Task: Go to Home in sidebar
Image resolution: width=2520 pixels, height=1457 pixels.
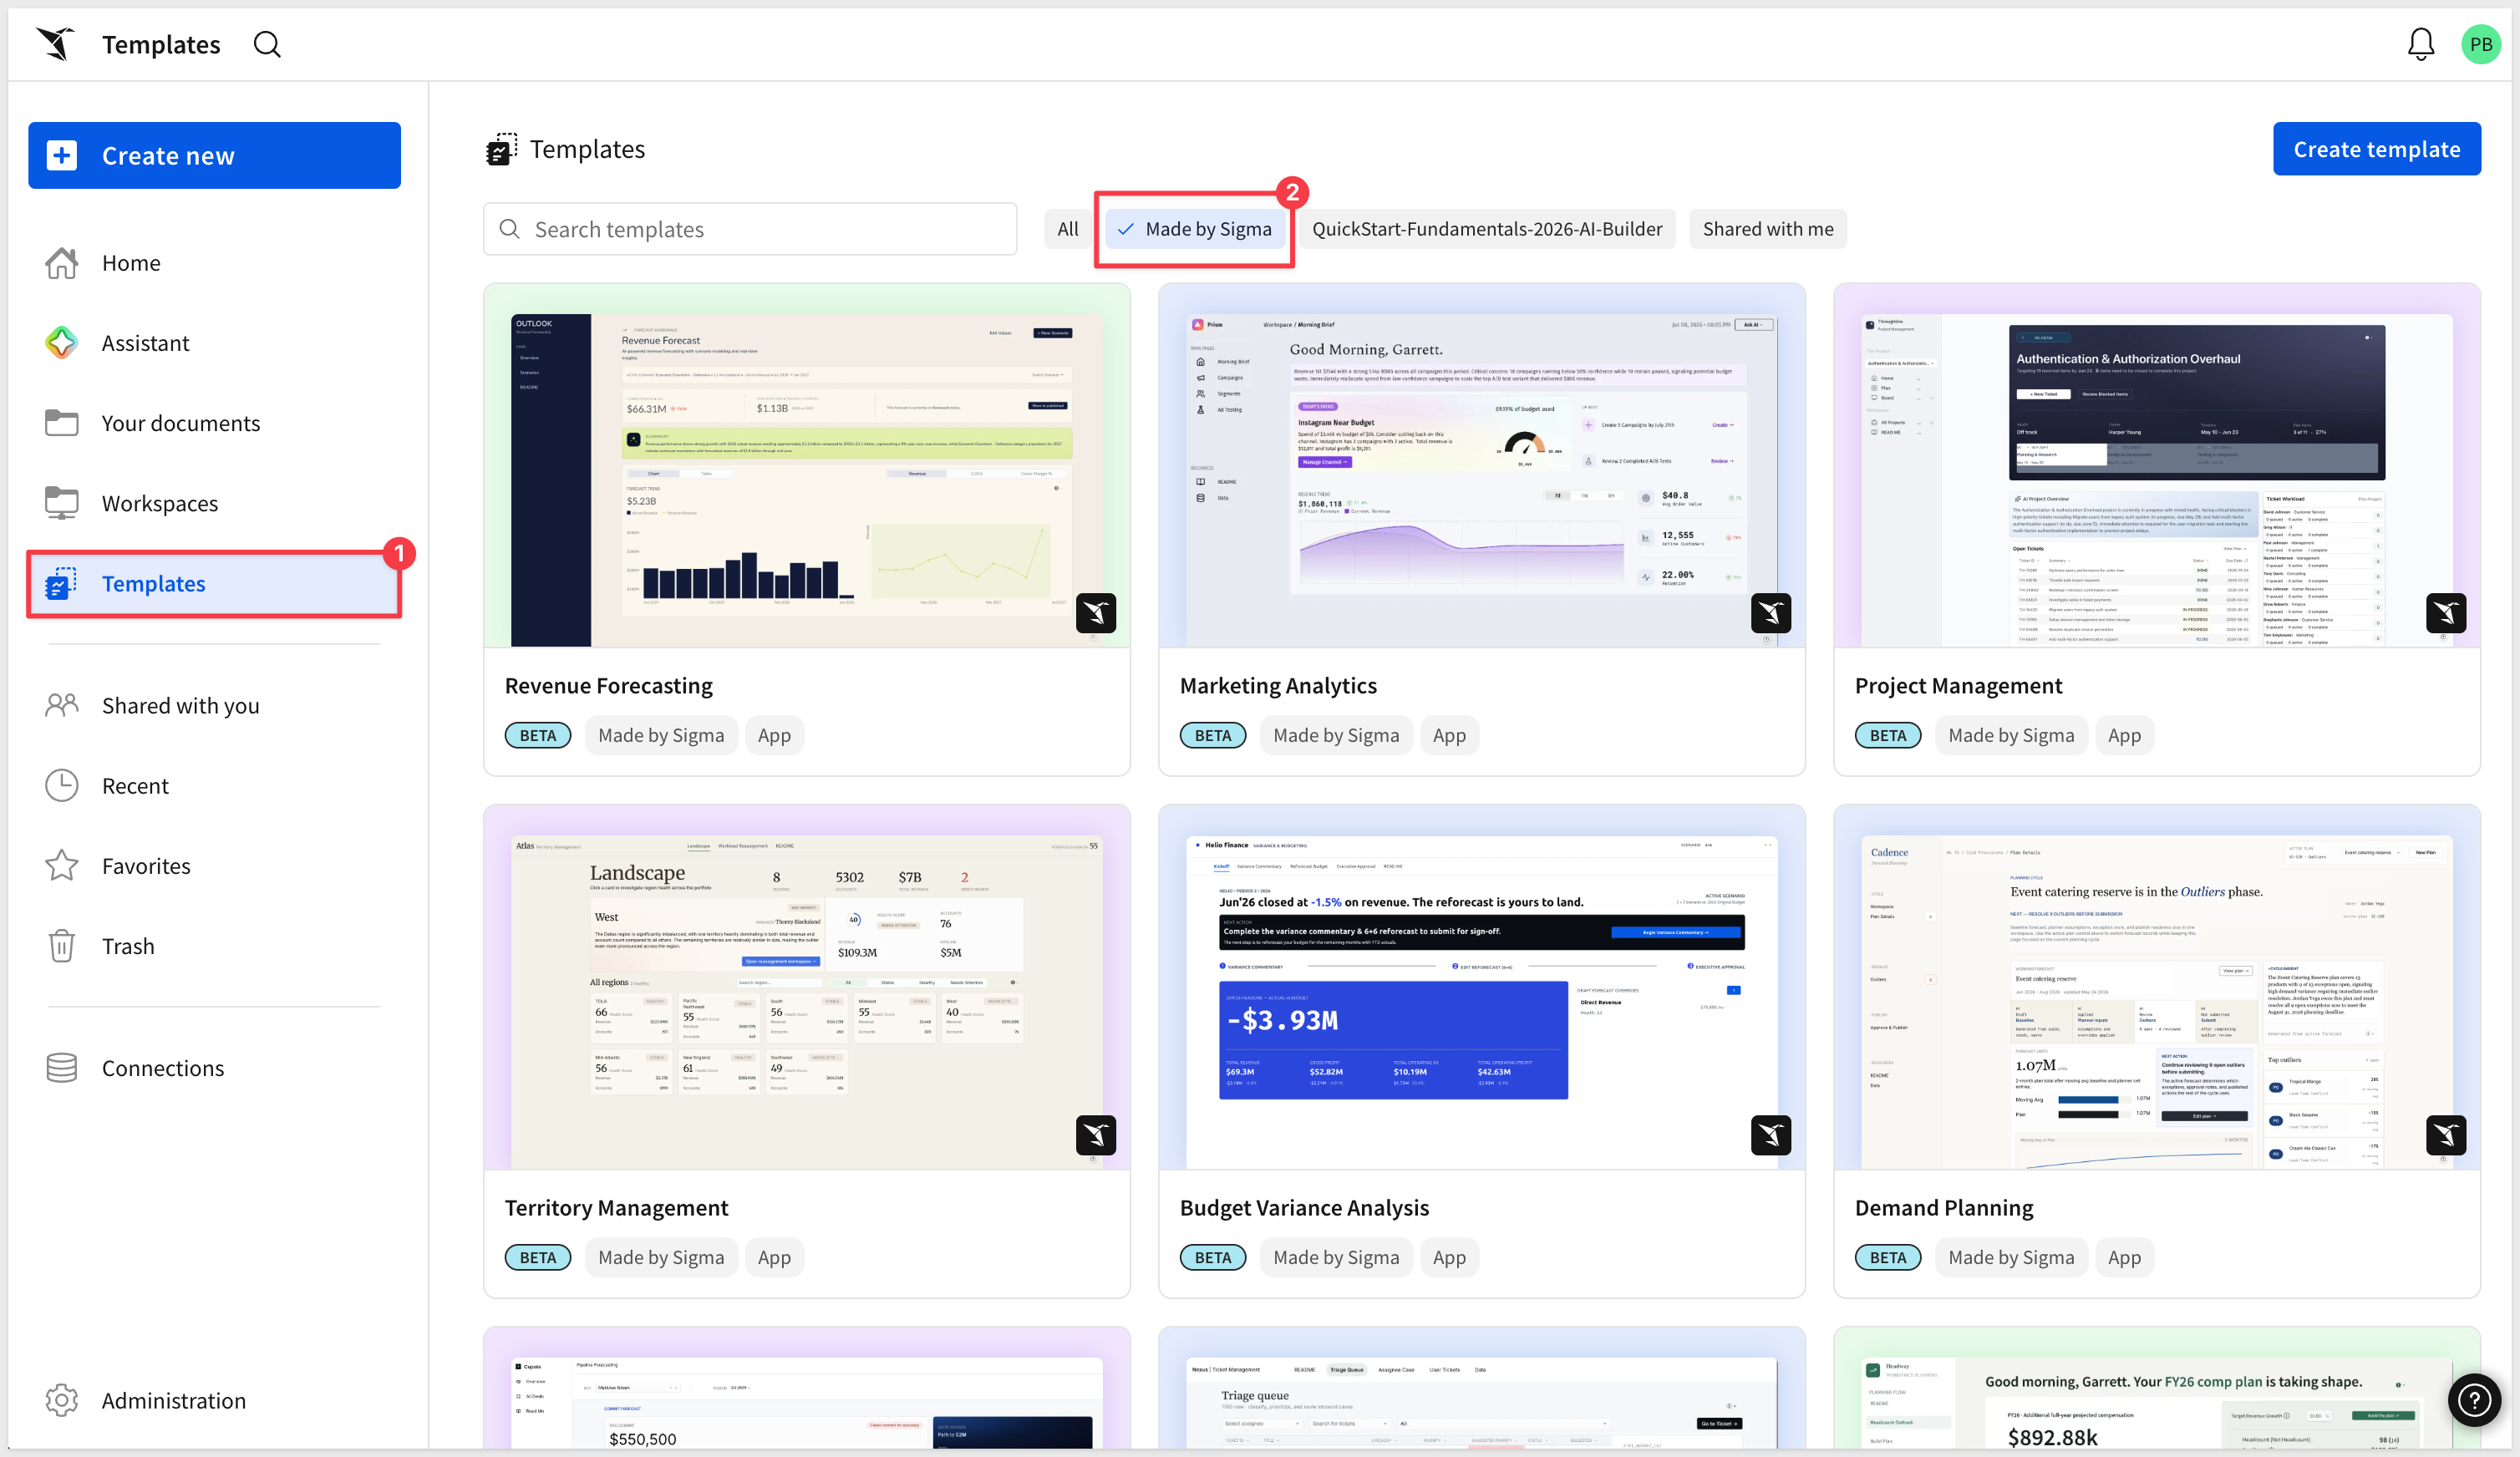Action: click(214, 263)
